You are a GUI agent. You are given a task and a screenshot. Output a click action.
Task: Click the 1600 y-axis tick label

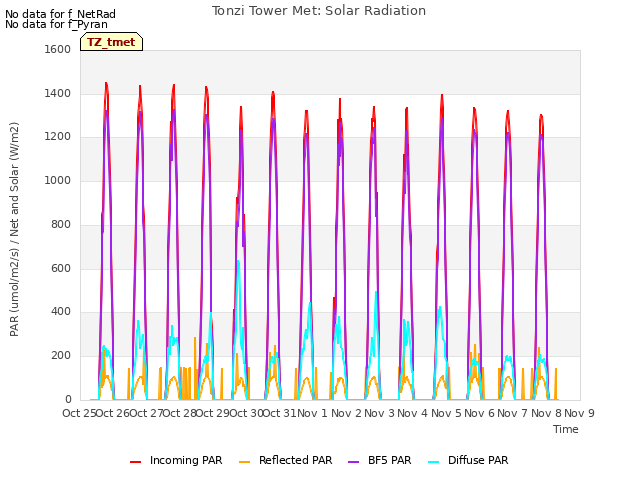click(58, 49)
